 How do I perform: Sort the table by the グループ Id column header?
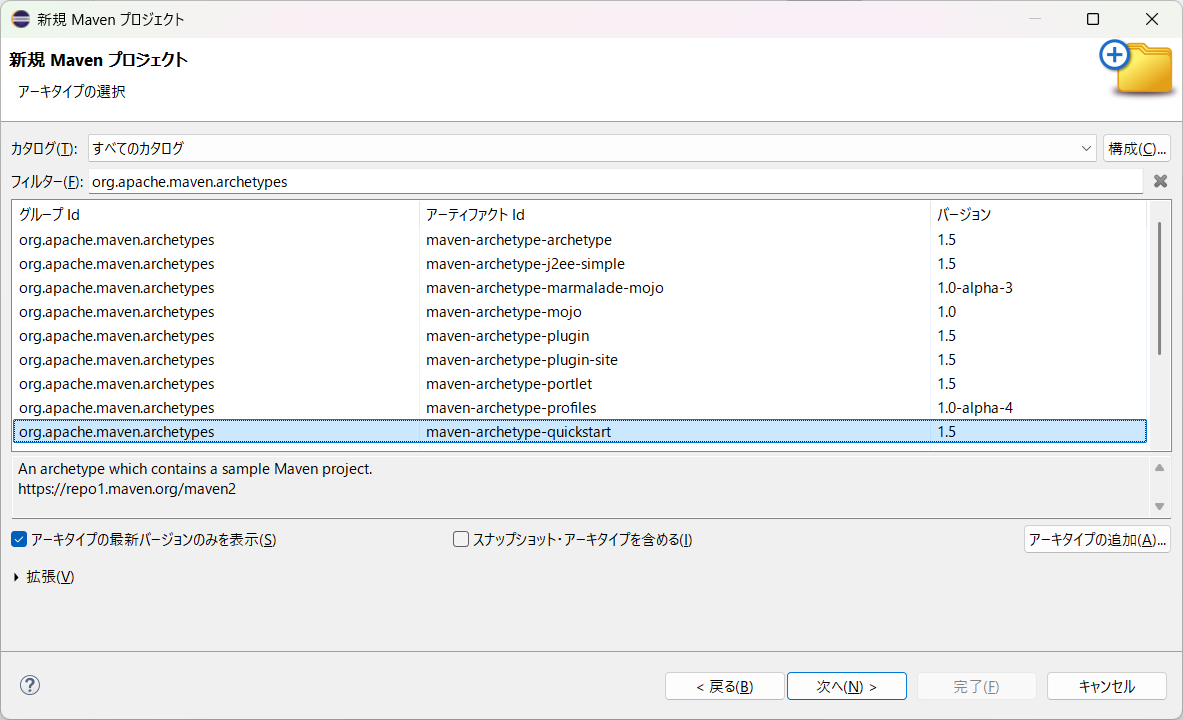point(215,215)
